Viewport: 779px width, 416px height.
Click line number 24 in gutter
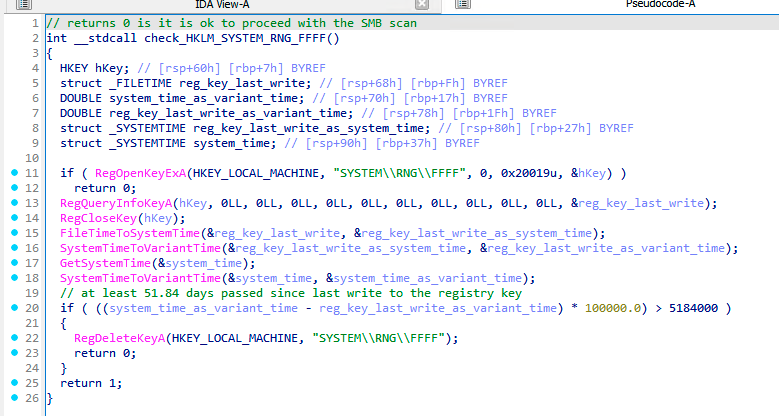tap(32, 368)
